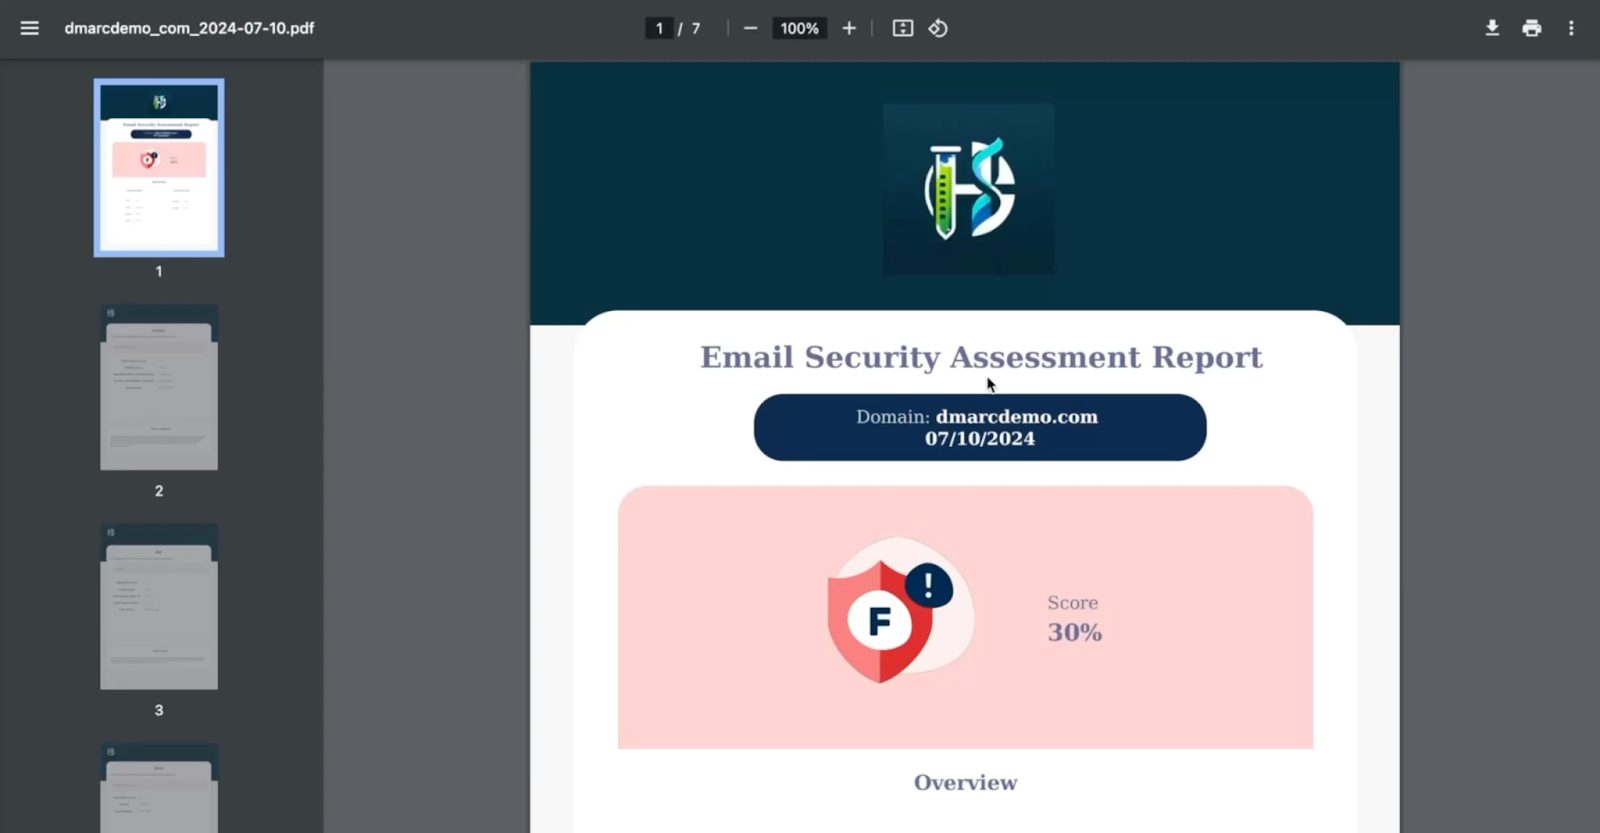This screenshot has height=833, width=1600.
Task: Click the Overview section heading
Action: 965,783
